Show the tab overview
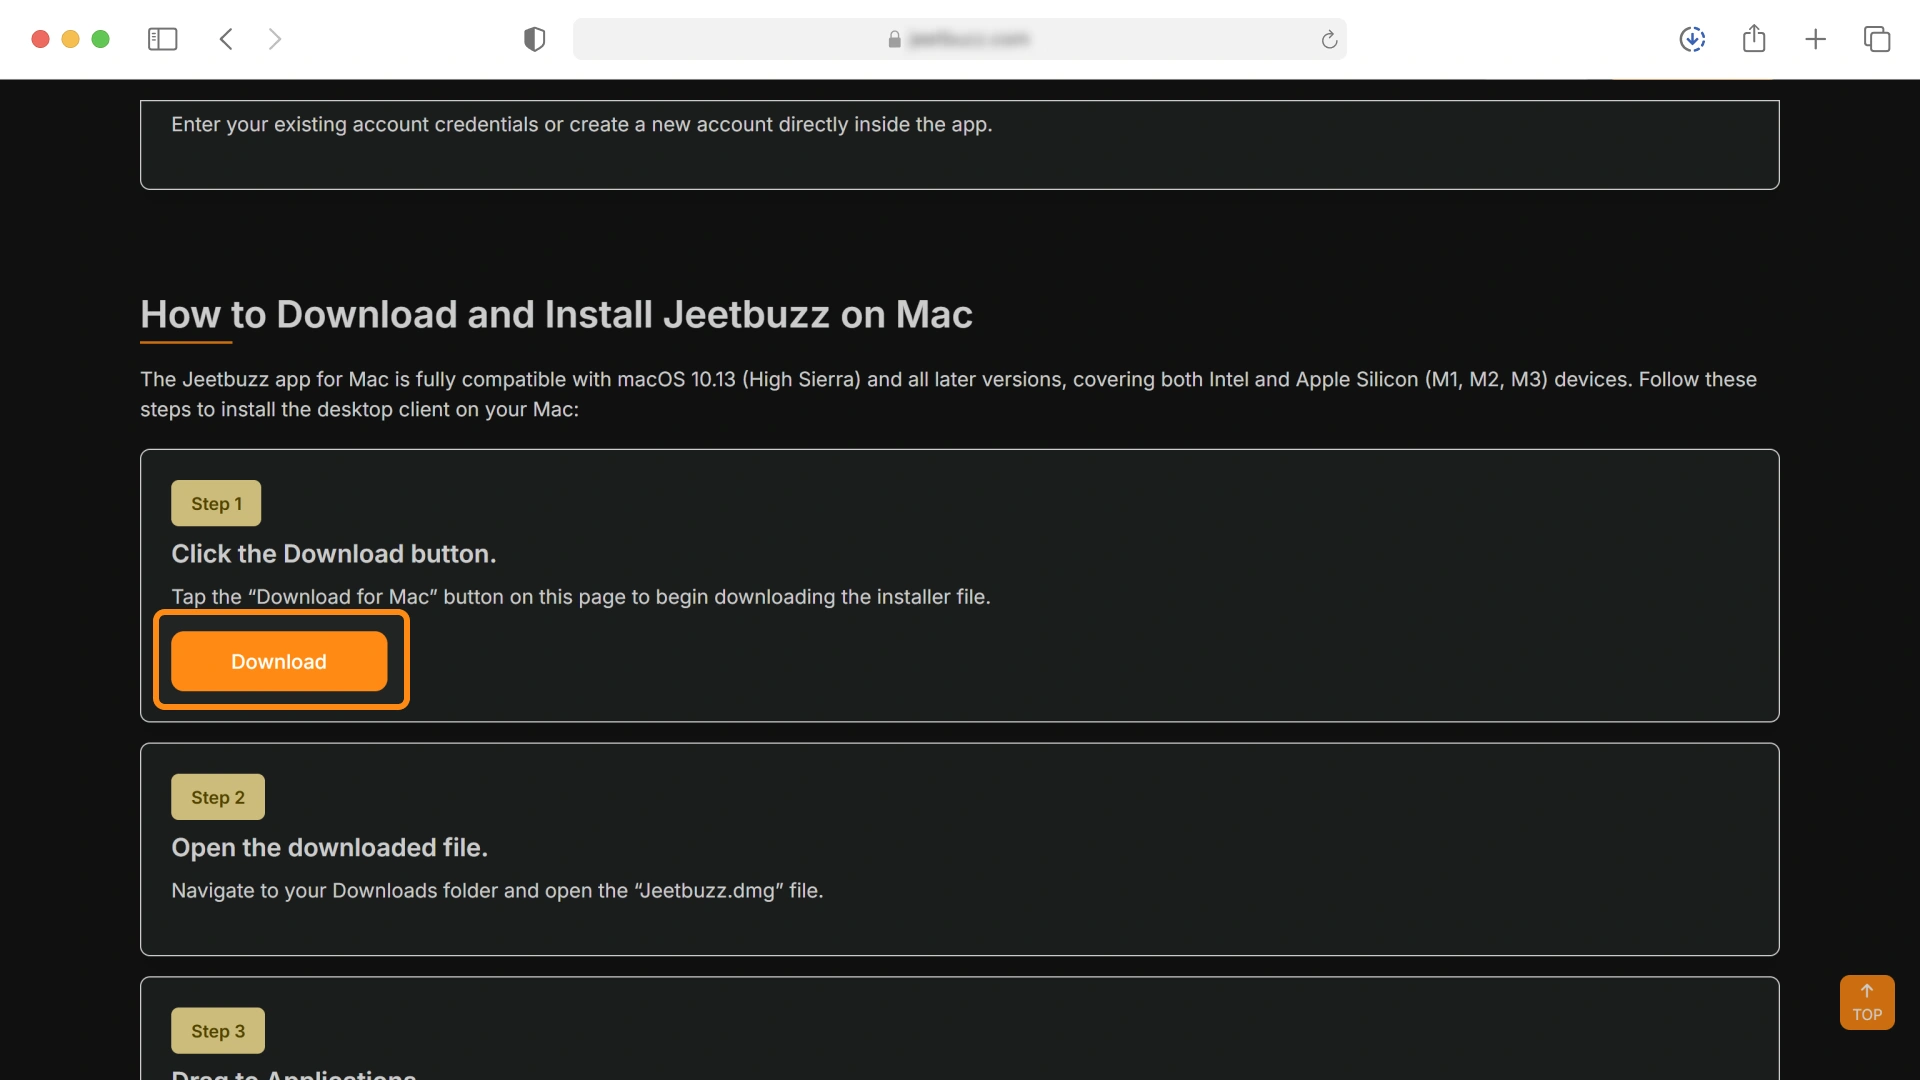The width and height of the screenshot is (1920, 1080). click(x=1877, y=39)
